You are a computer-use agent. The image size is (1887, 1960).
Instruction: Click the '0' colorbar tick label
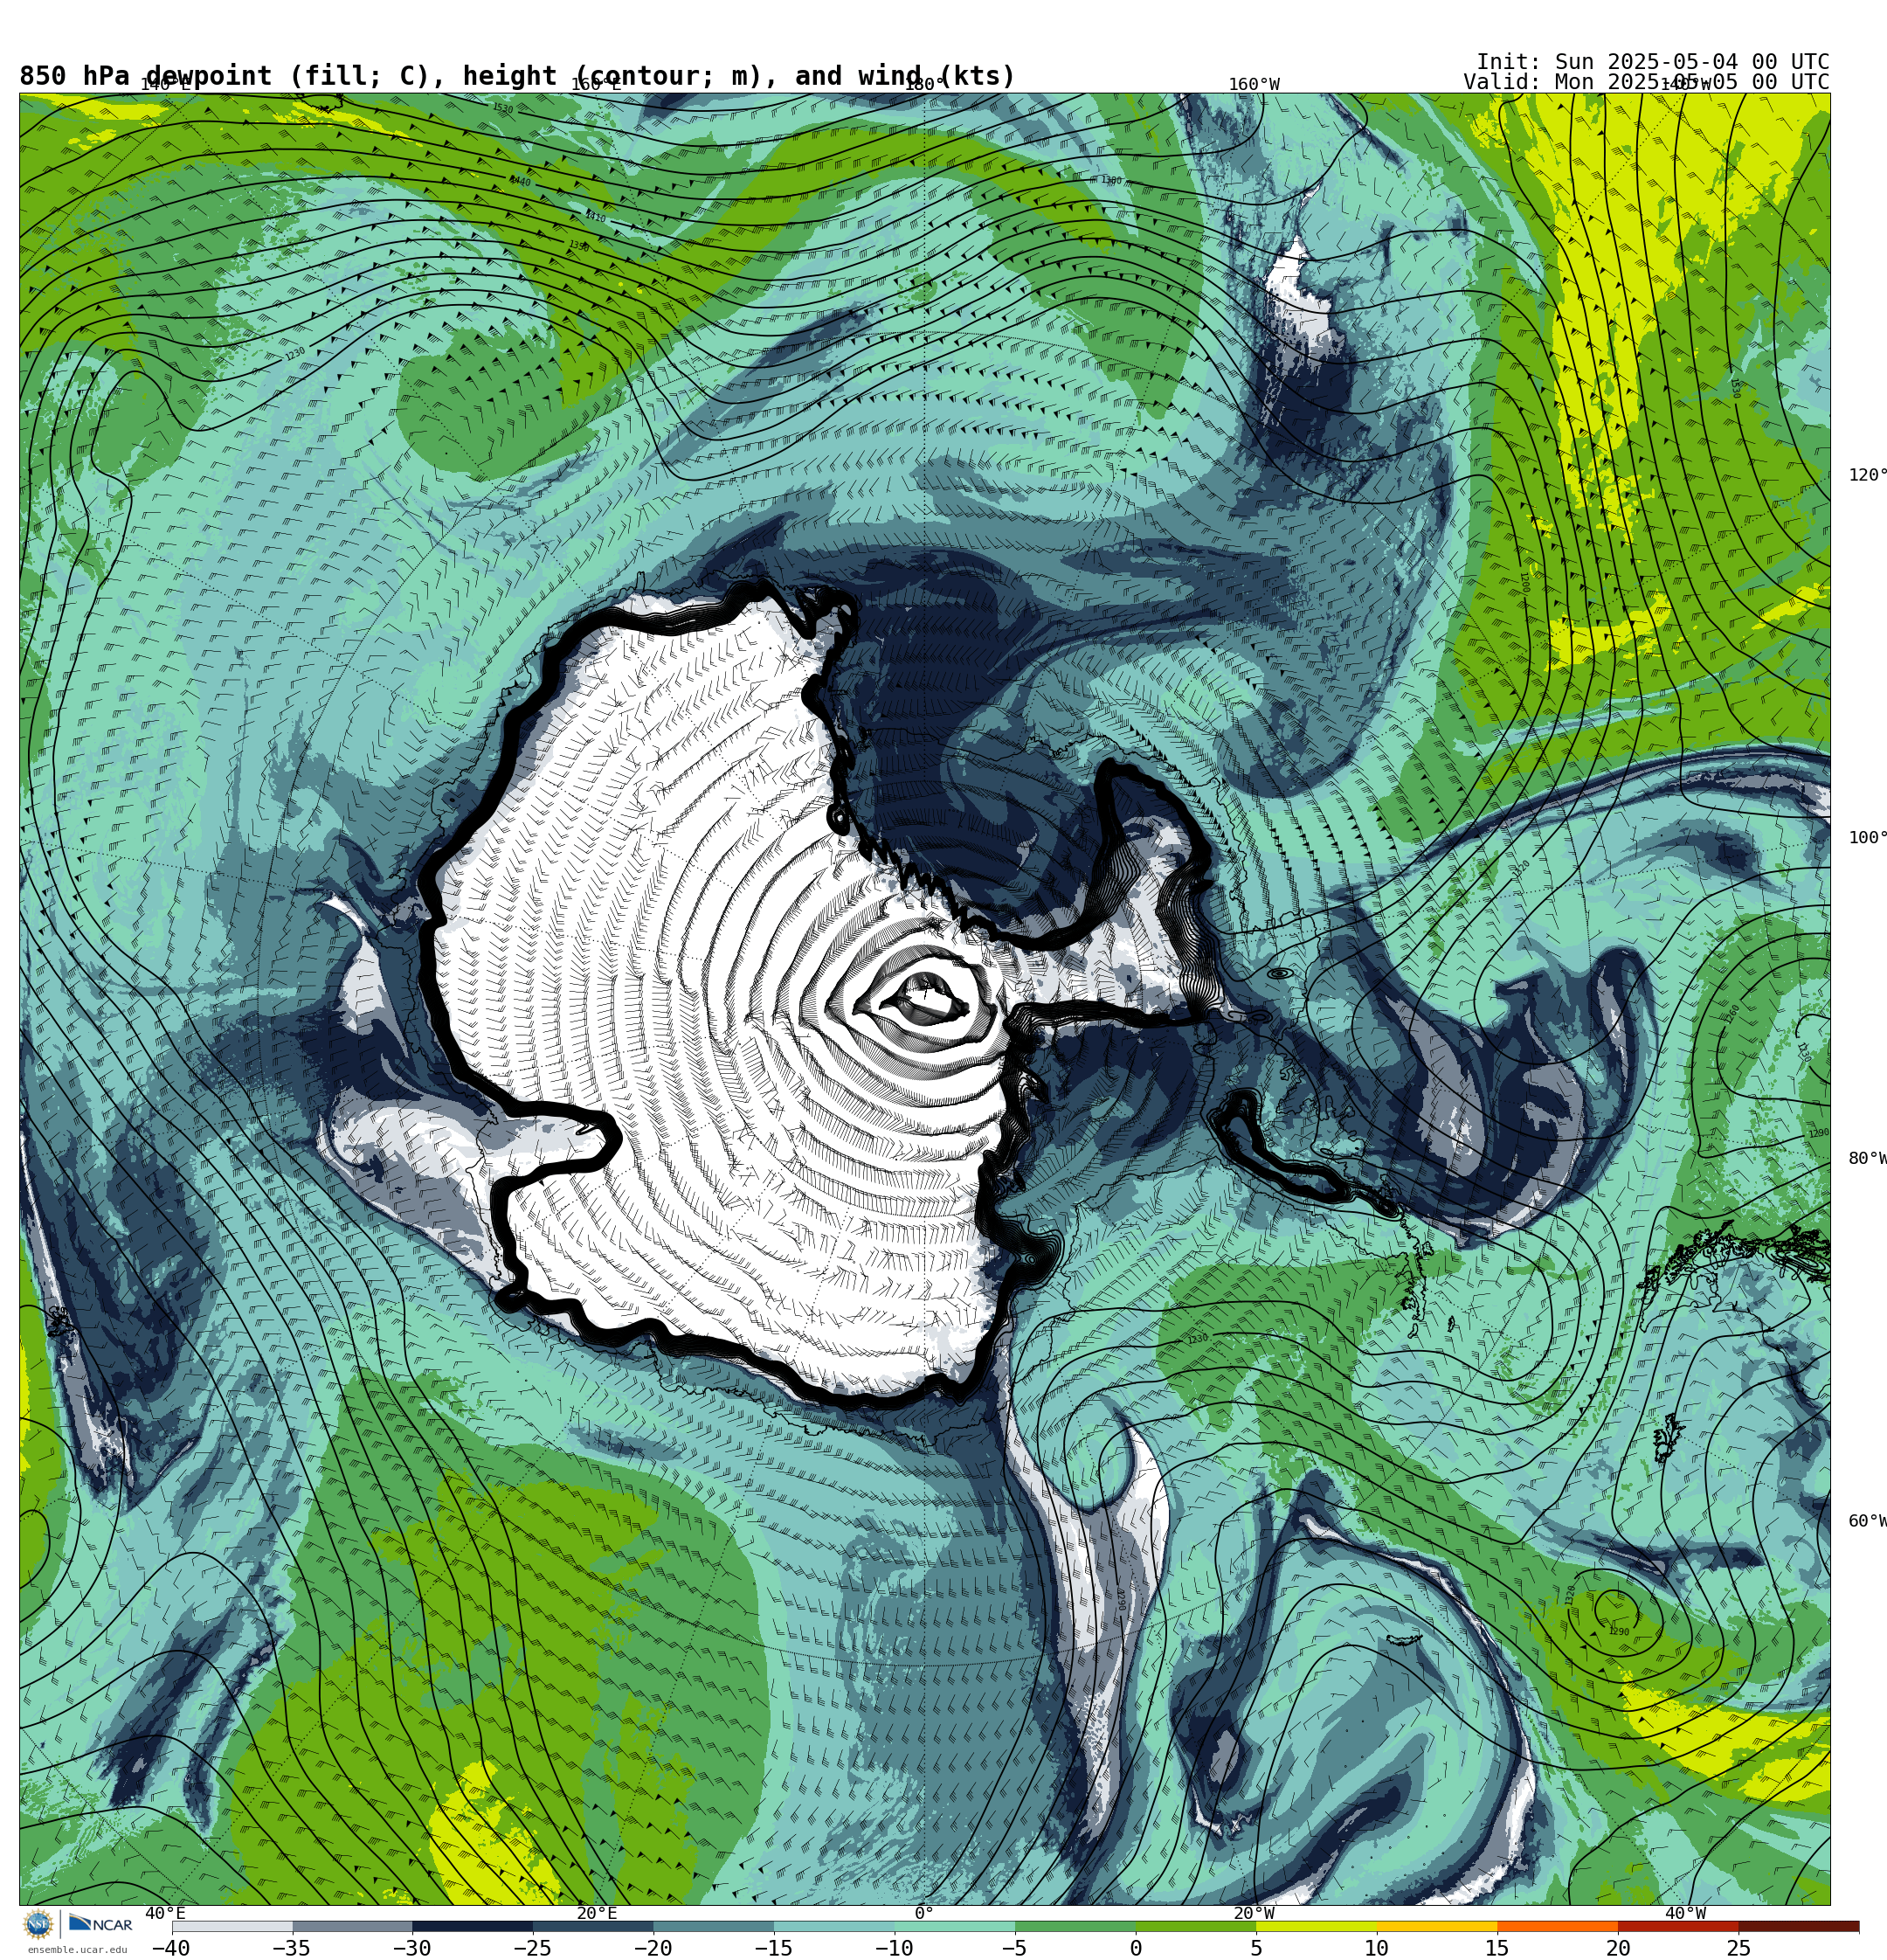(x=1136, y=1948)
